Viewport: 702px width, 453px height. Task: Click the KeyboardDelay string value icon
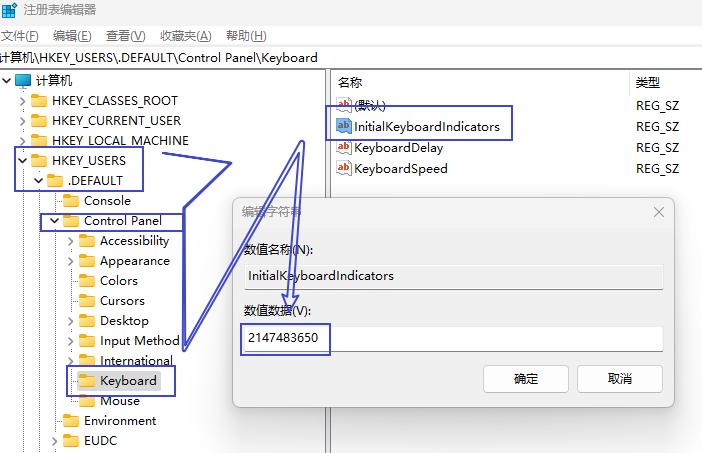point(344,148)
